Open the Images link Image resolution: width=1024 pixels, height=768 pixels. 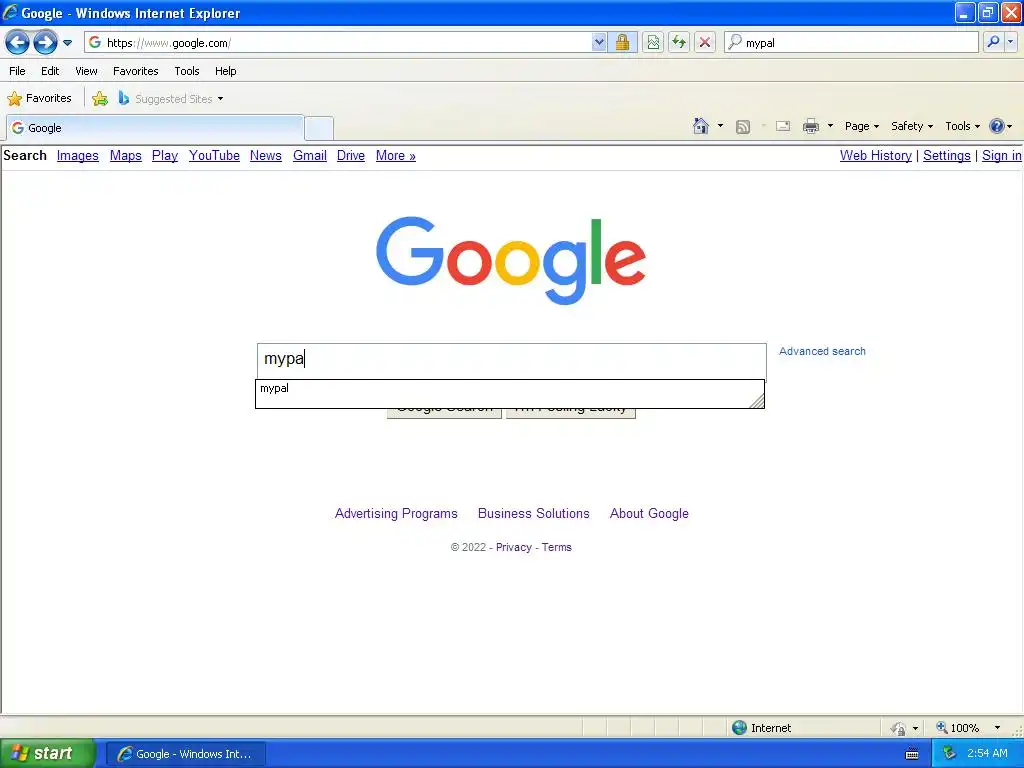pyautogui.click(x=78, y=155)
